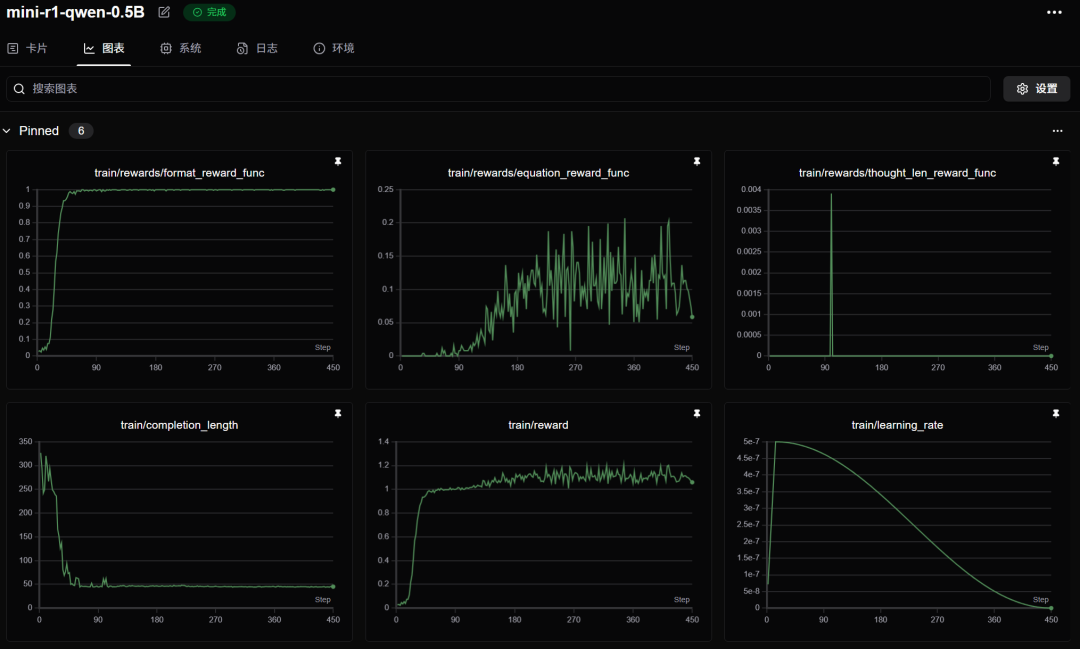Collapse the Pinned section chevron
This screenshot has width=1080, height=649.
pos(7,131)
